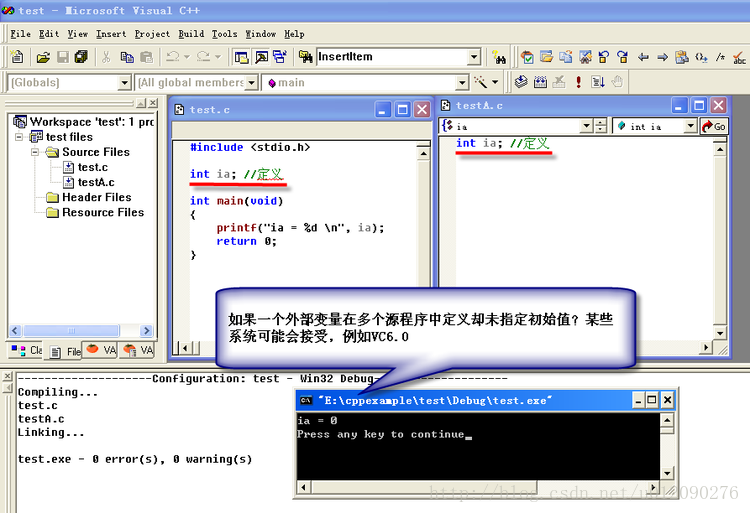This screenshot has width=750, height=513.
Task: Open the Redo history dropdown arrow
Action: pyautogui.click(x=218, y=57)
